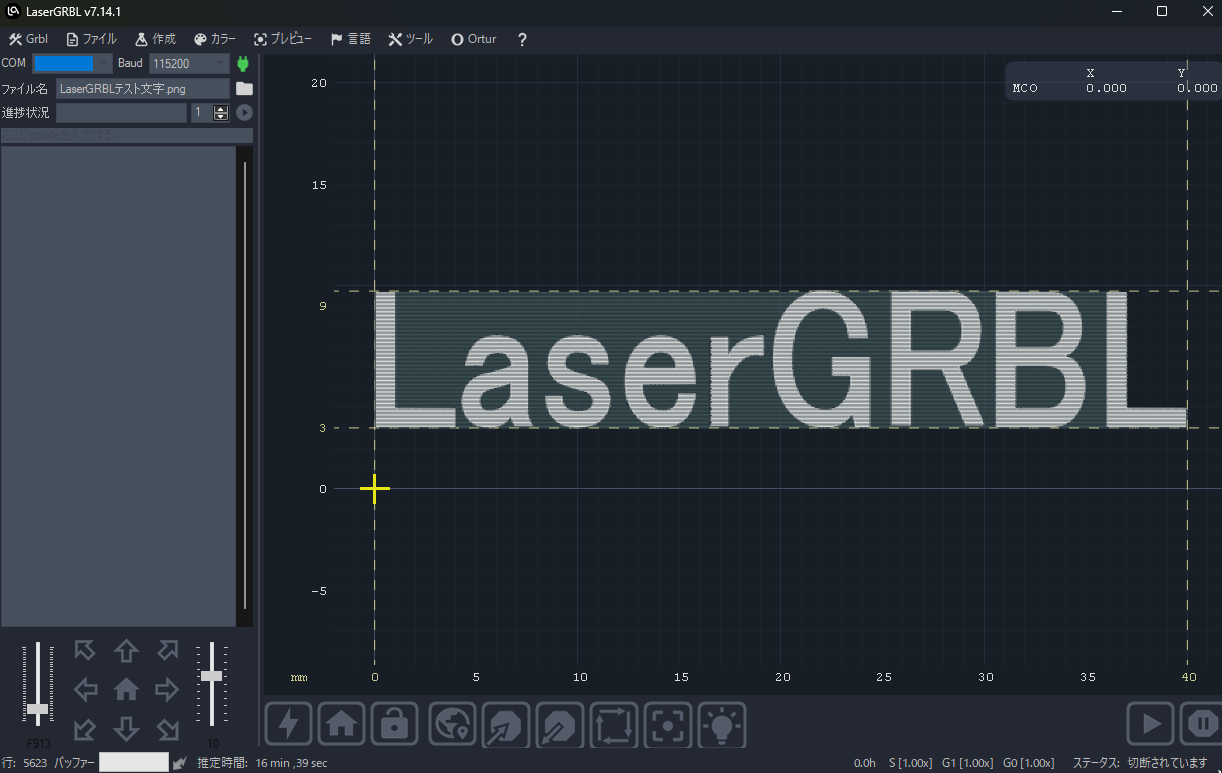Adjust the jog step size slider
This screenshot has height=773, width=1222.
click(x=211, y=685)
